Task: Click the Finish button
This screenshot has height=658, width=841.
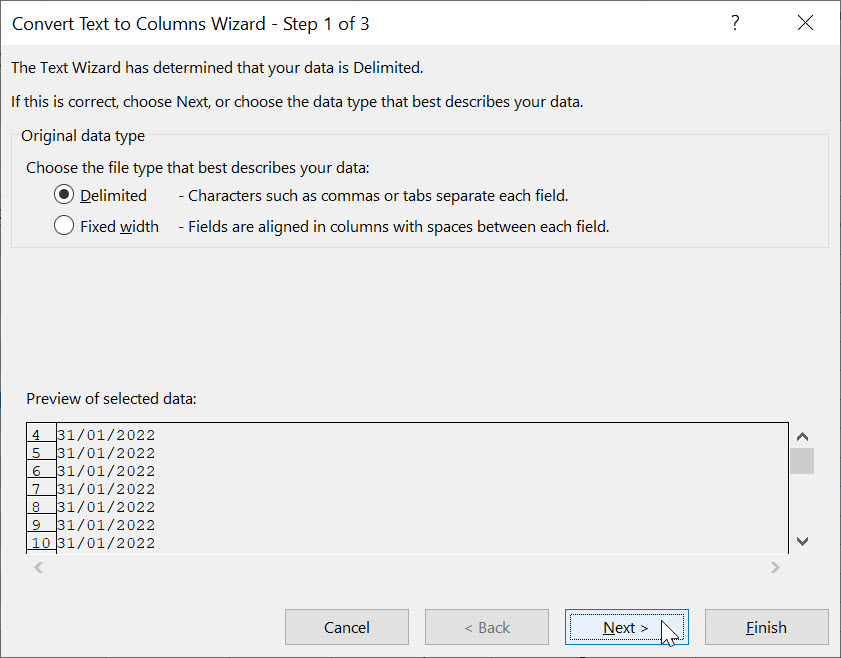Action: [766, 627]
